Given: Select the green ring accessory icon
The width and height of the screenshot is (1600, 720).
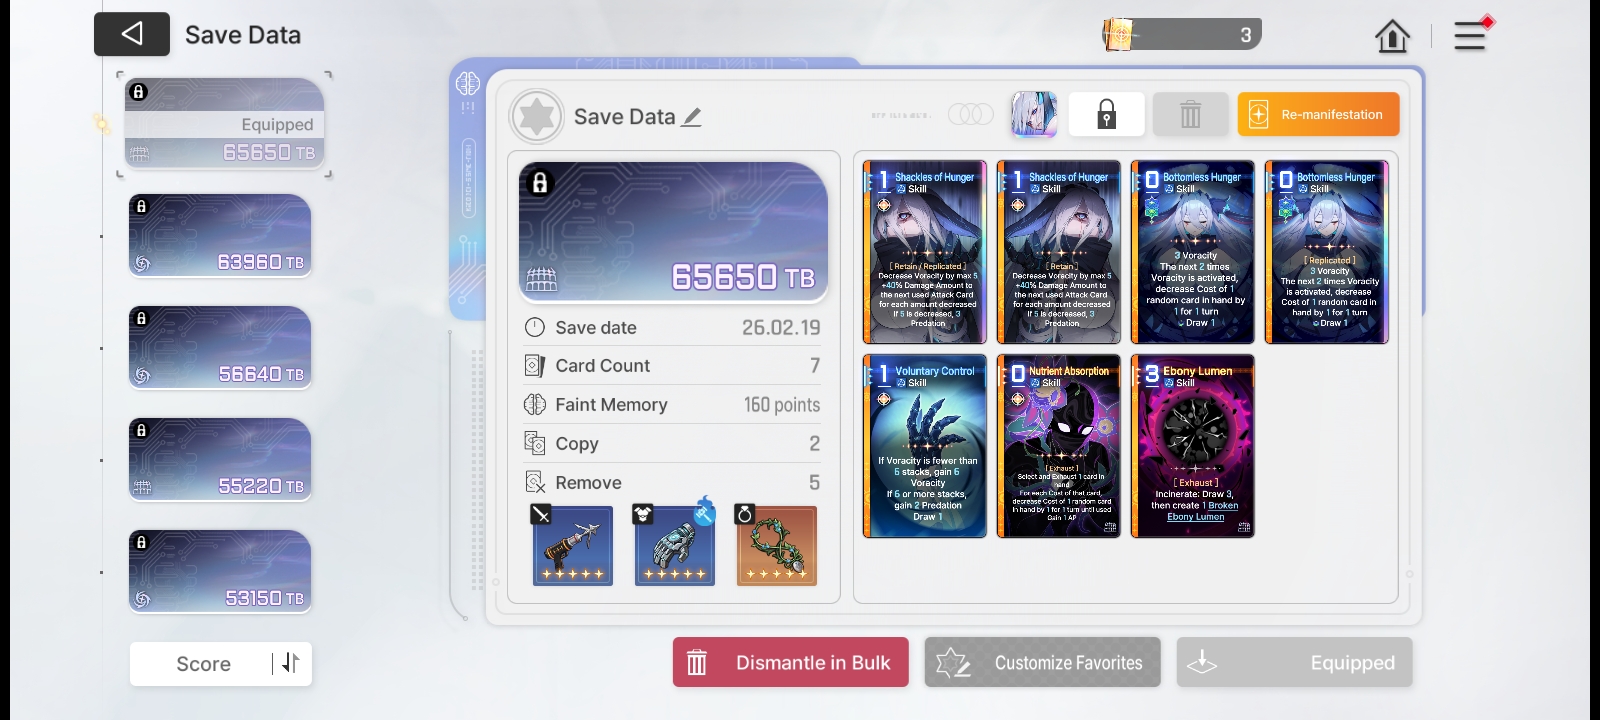Looking at the screenshot, I should click(x=777, y=546).
